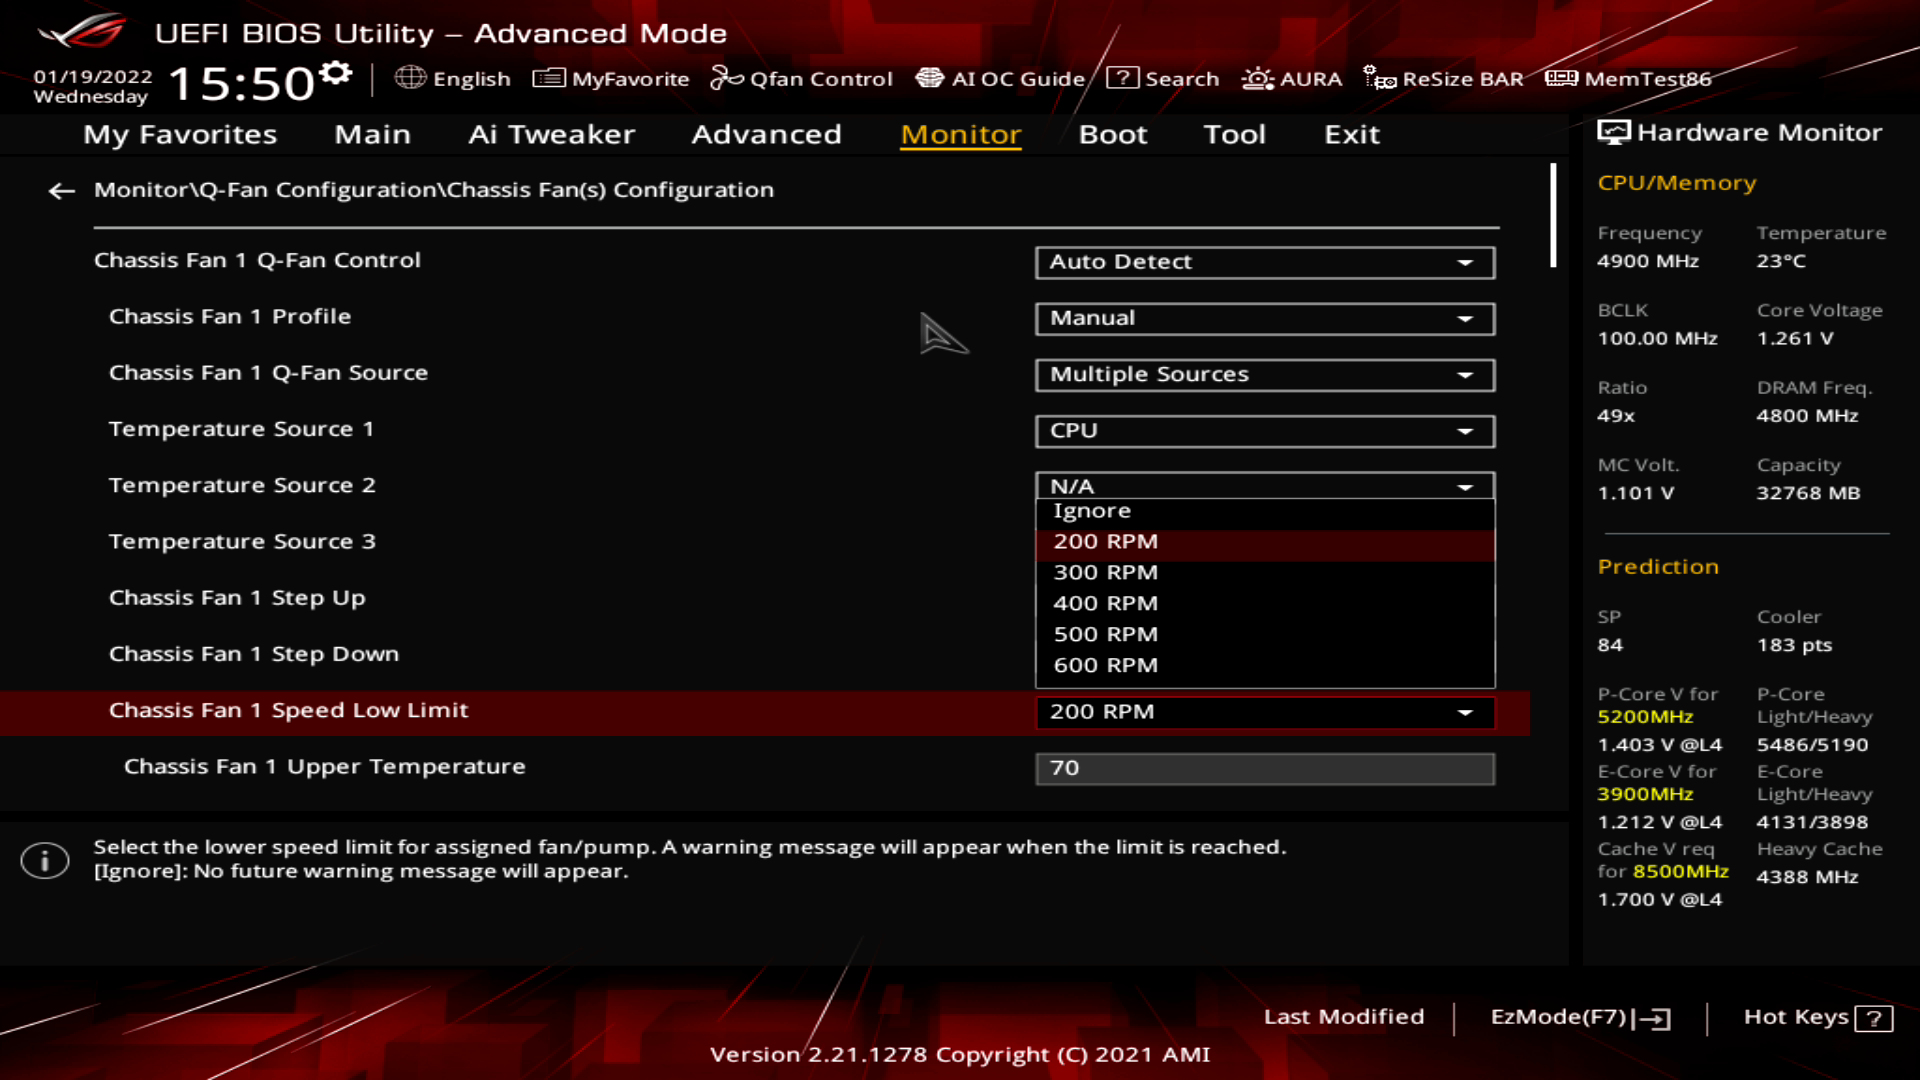The width and height of the screenshot is (1920, 1080).
Task: Toggle ReSize BAR icon
Action: pyautogui.click(x=1380, y=78)
